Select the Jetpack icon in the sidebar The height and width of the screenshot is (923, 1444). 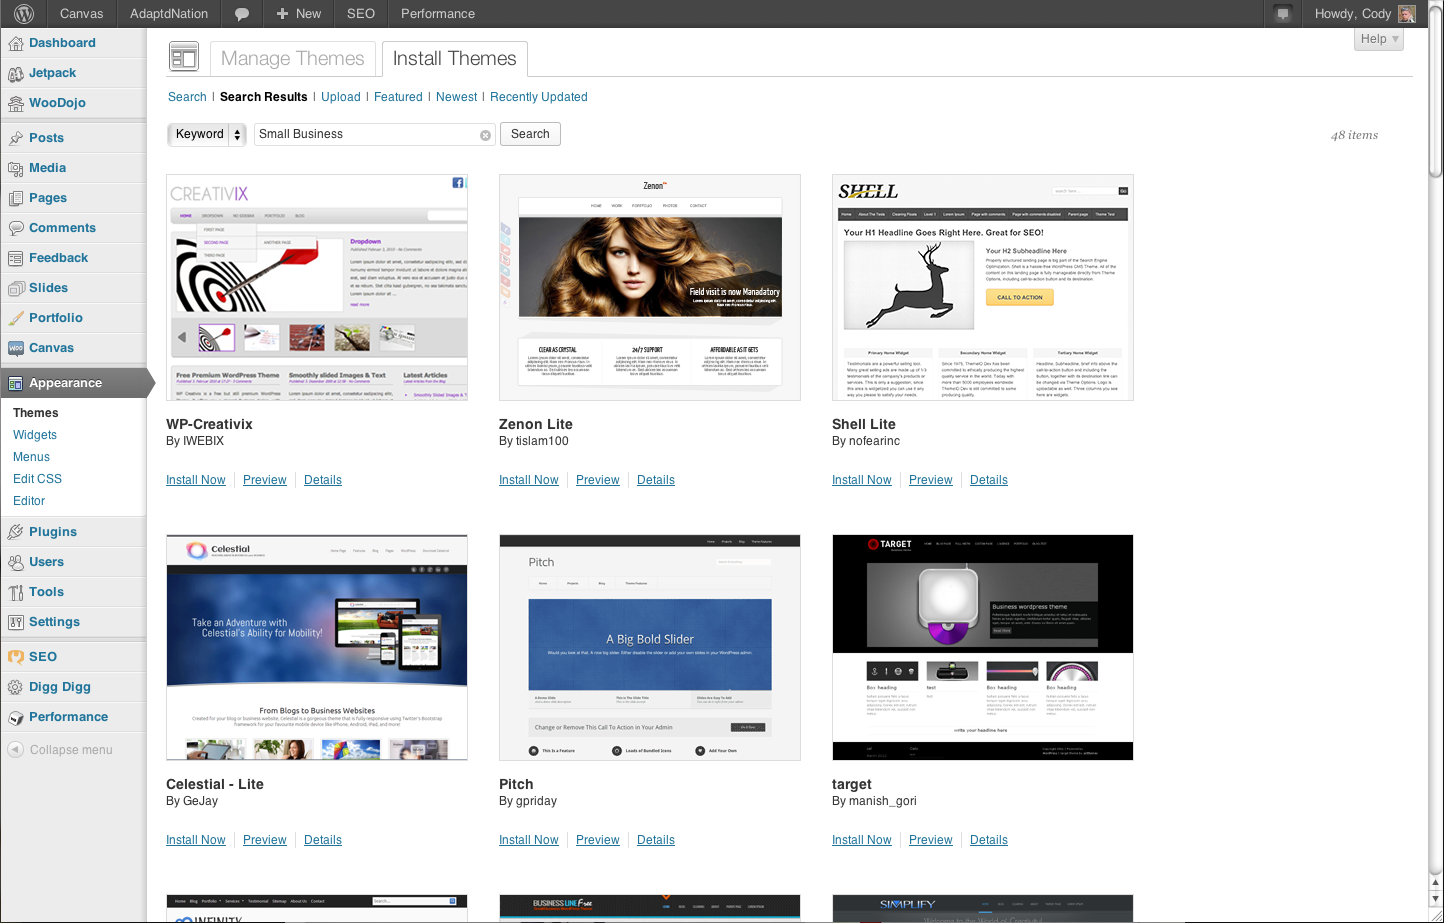(x=18, y=72)
